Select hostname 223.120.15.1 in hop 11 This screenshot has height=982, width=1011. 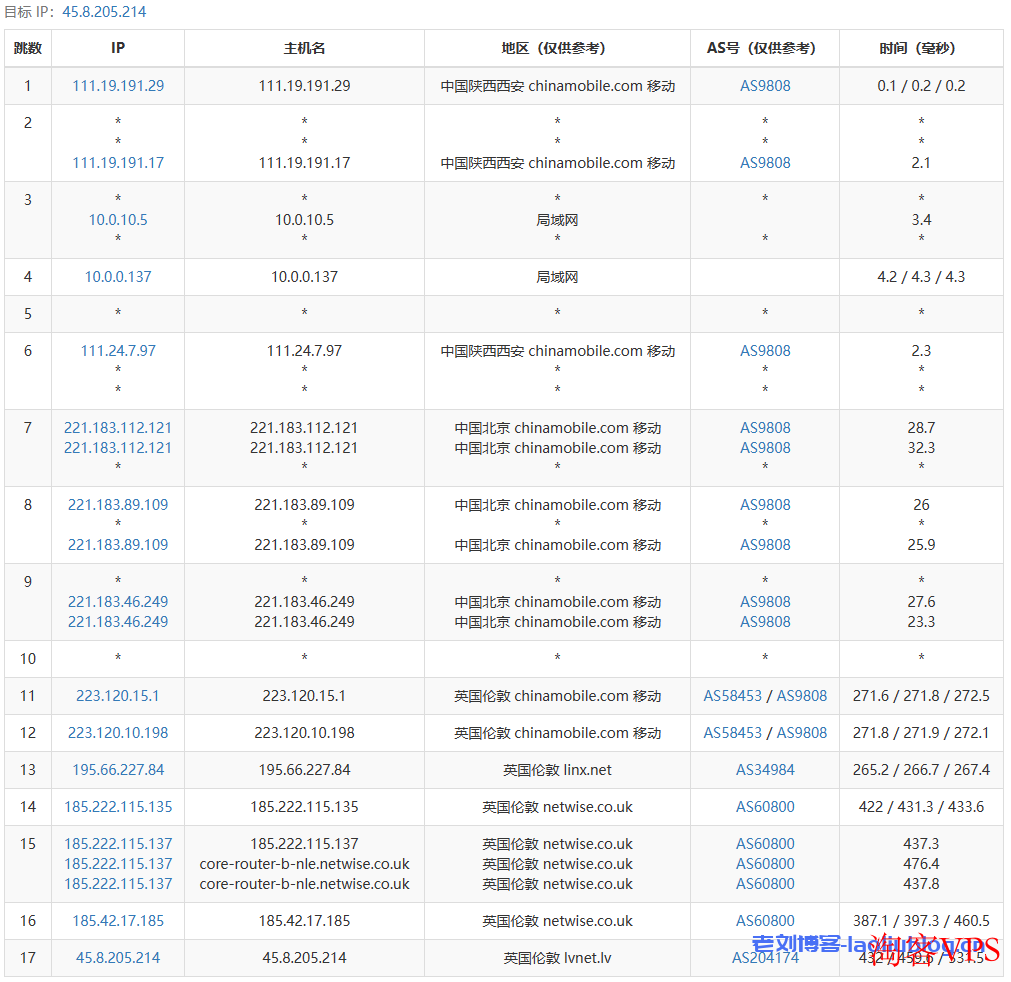click(x=304, y=696)
